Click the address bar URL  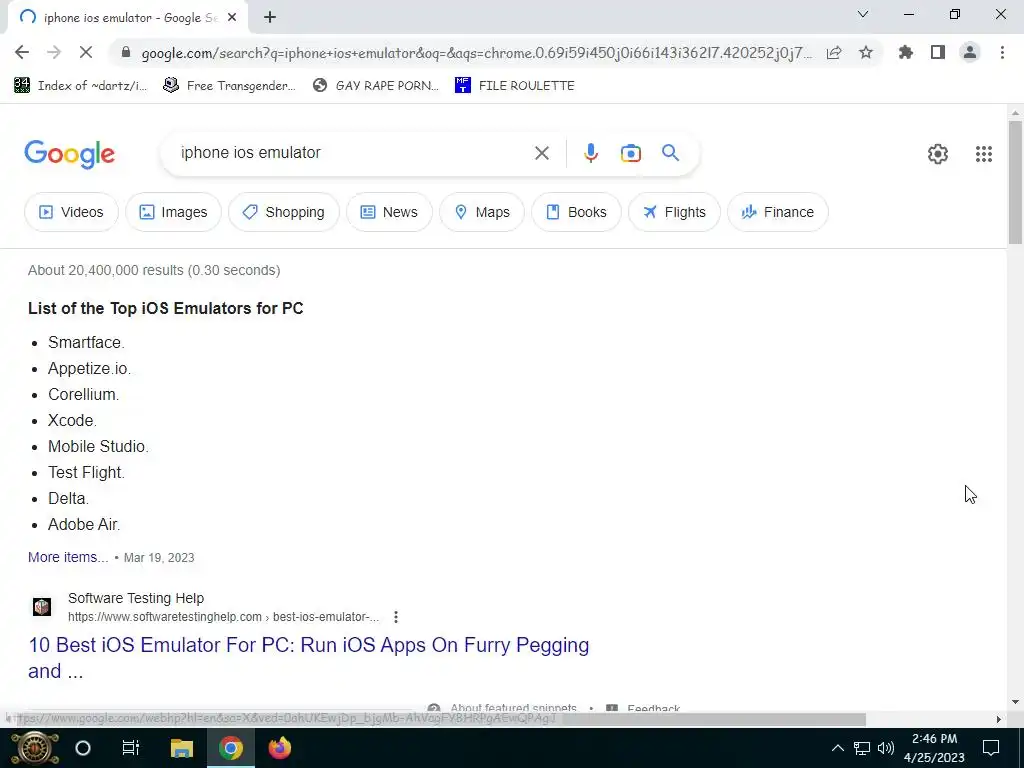(x=477, y=53)
